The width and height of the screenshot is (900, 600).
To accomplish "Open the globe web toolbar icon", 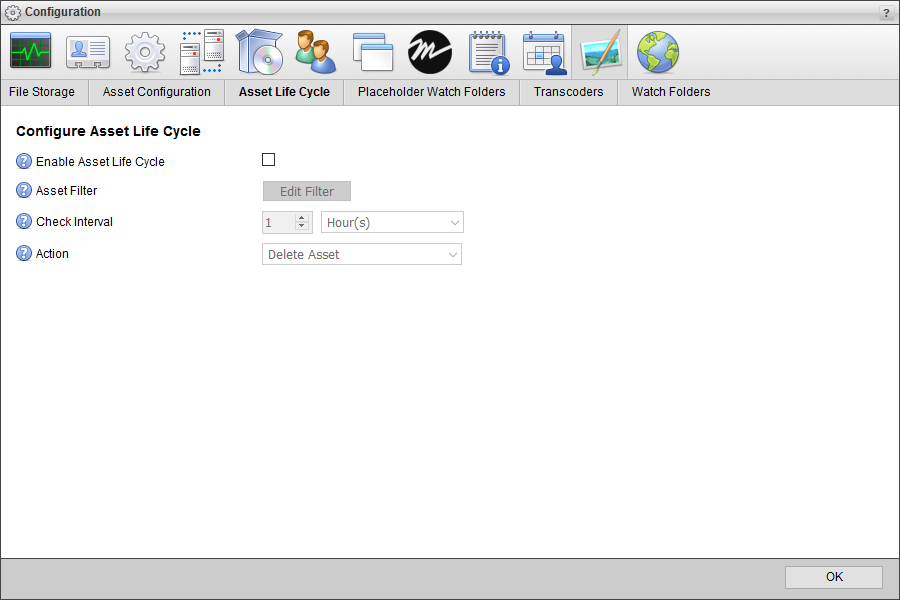I will (x=657, y=51).
